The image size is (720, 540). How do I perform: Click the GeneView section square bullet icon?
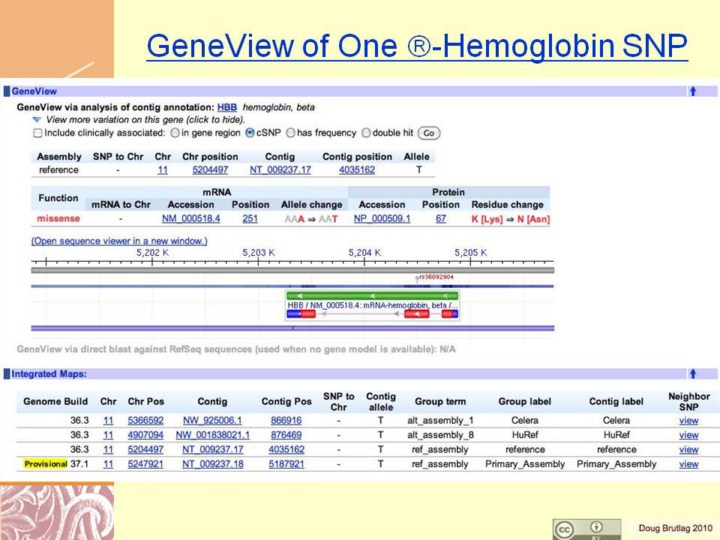pyautogui.click(x=7, y=91)
